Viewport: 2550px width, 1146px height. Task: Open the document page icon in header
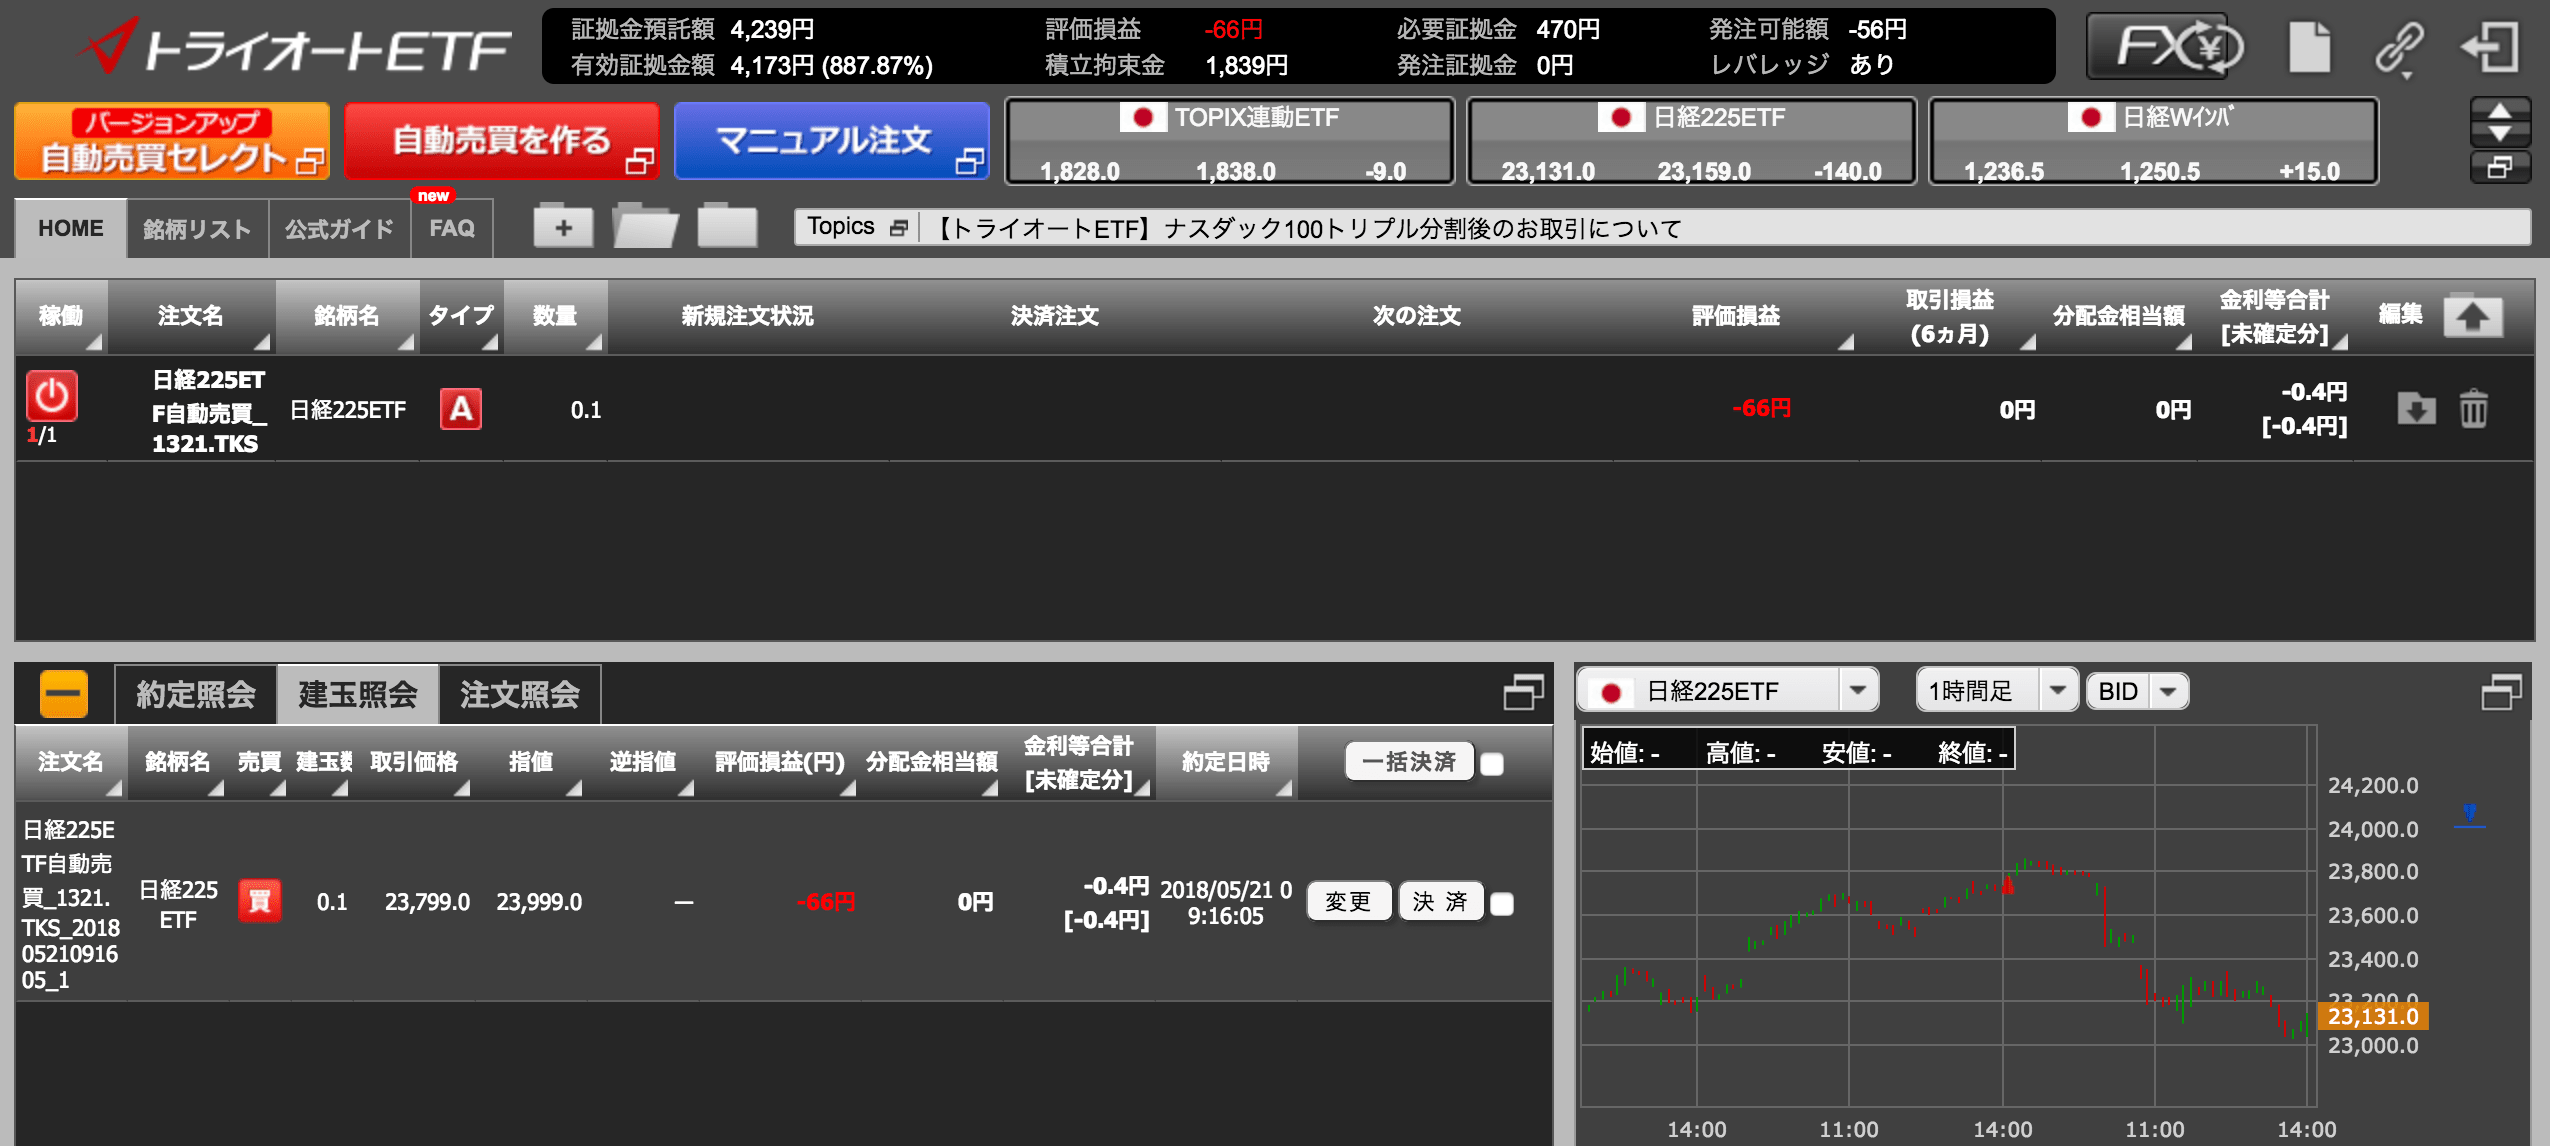pos(2309,47)
